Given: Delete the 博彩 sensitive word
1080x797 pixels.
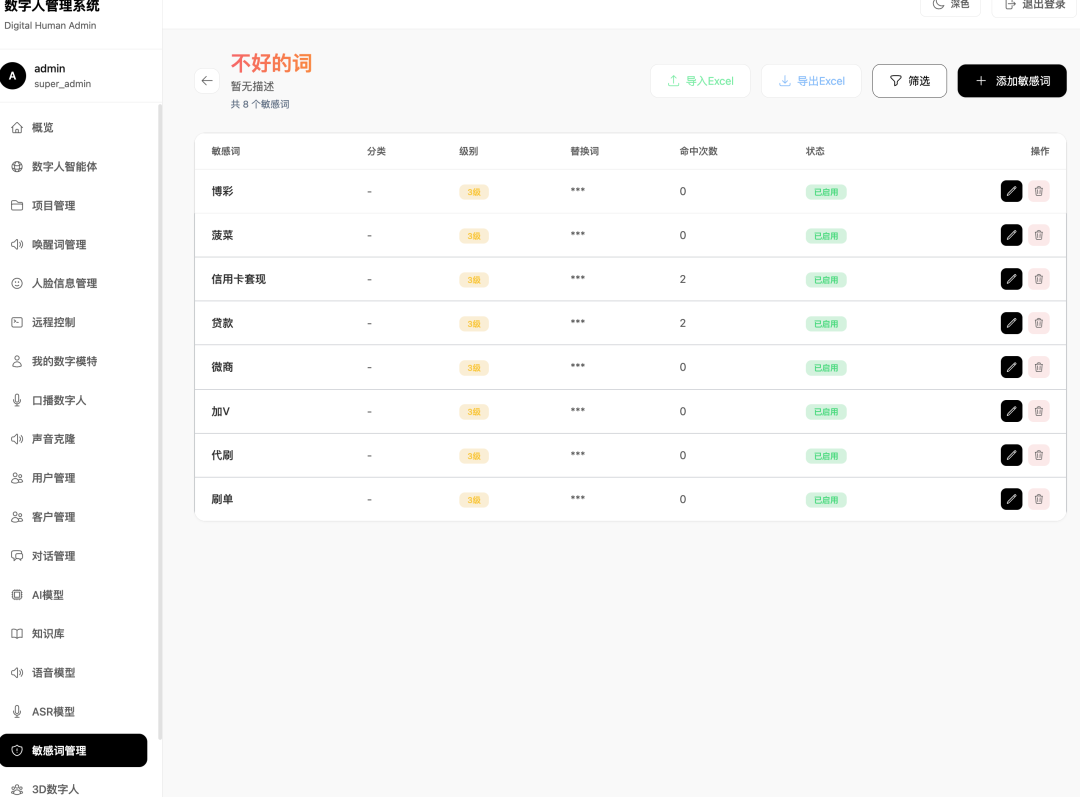Looking at the screenshot, I should coord(1039,191).
